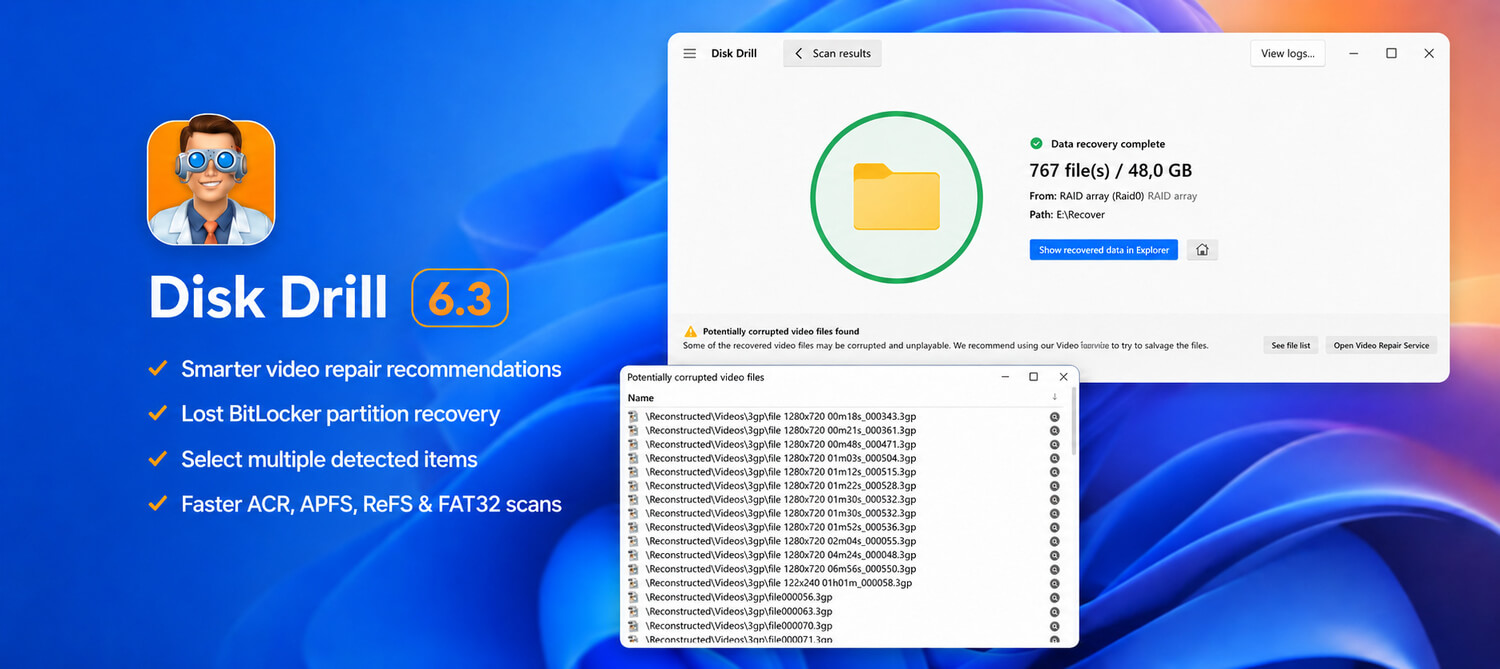This screenshot has width=1500, height=669.
Task: Preview magnifier for 02m04s_000055.3gp
Action: (1054, 542)
